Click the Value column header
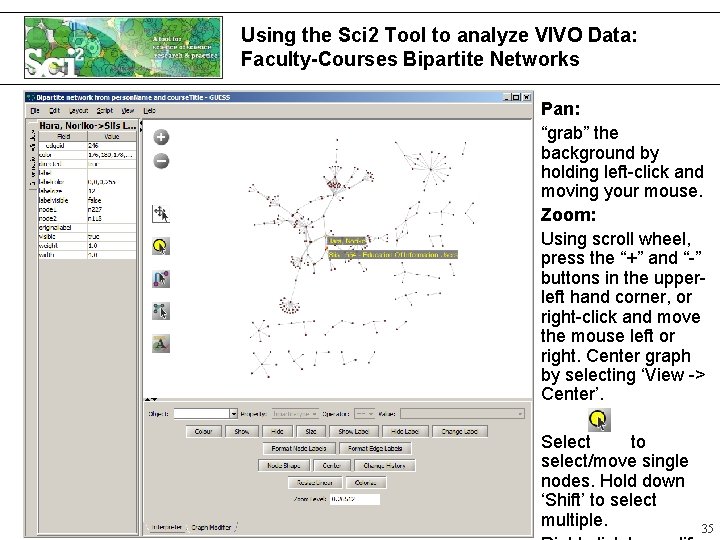720x540 pixels. click(x=112, y=136)
